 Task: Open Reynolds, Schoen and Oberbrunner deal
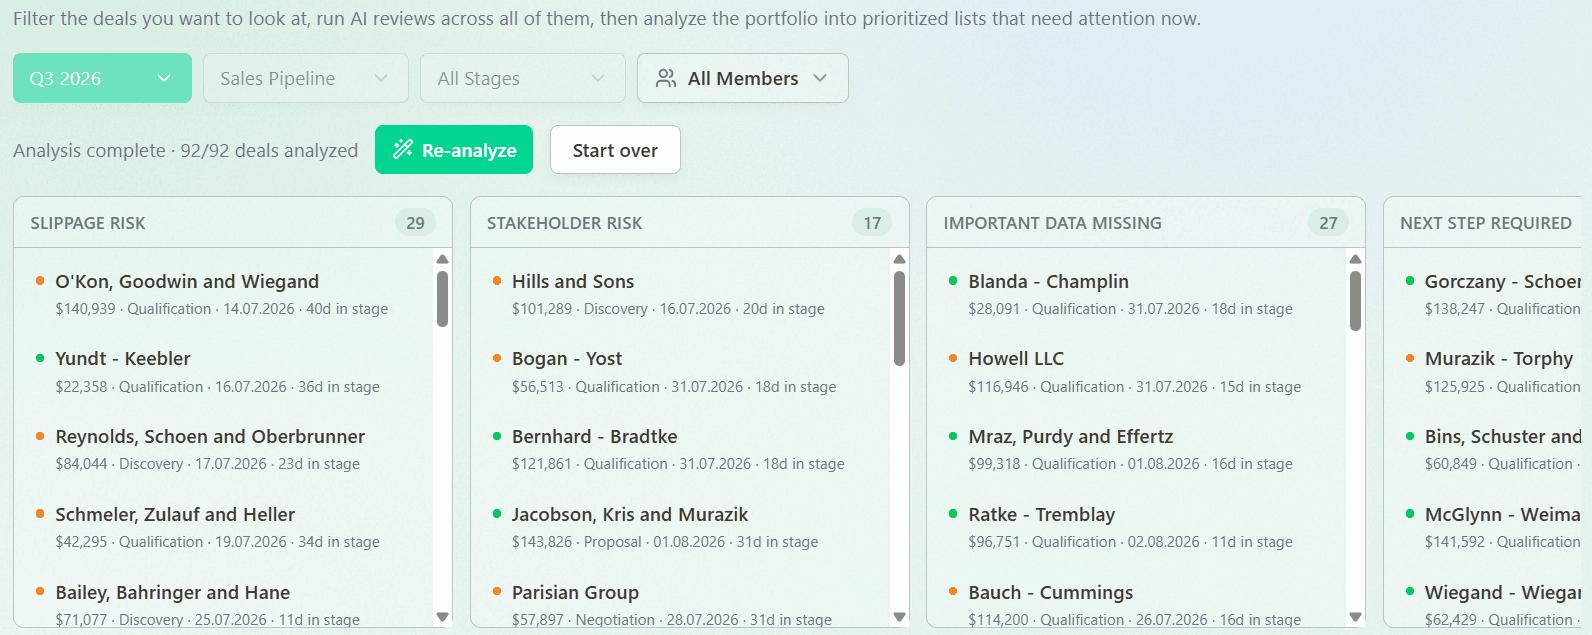210,436
